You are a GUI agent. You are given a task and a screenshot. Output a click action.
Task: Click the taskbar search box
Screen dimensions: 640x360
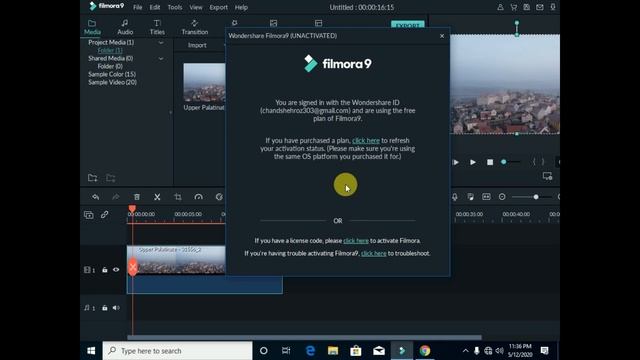point(178,351)
